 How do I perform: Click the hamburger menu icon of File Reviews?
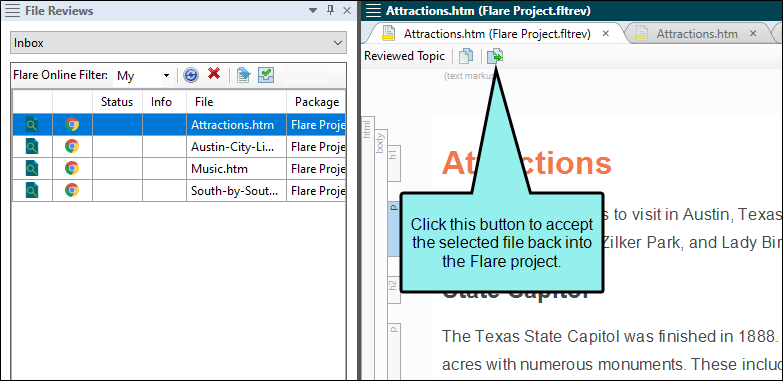pos(12,10)
